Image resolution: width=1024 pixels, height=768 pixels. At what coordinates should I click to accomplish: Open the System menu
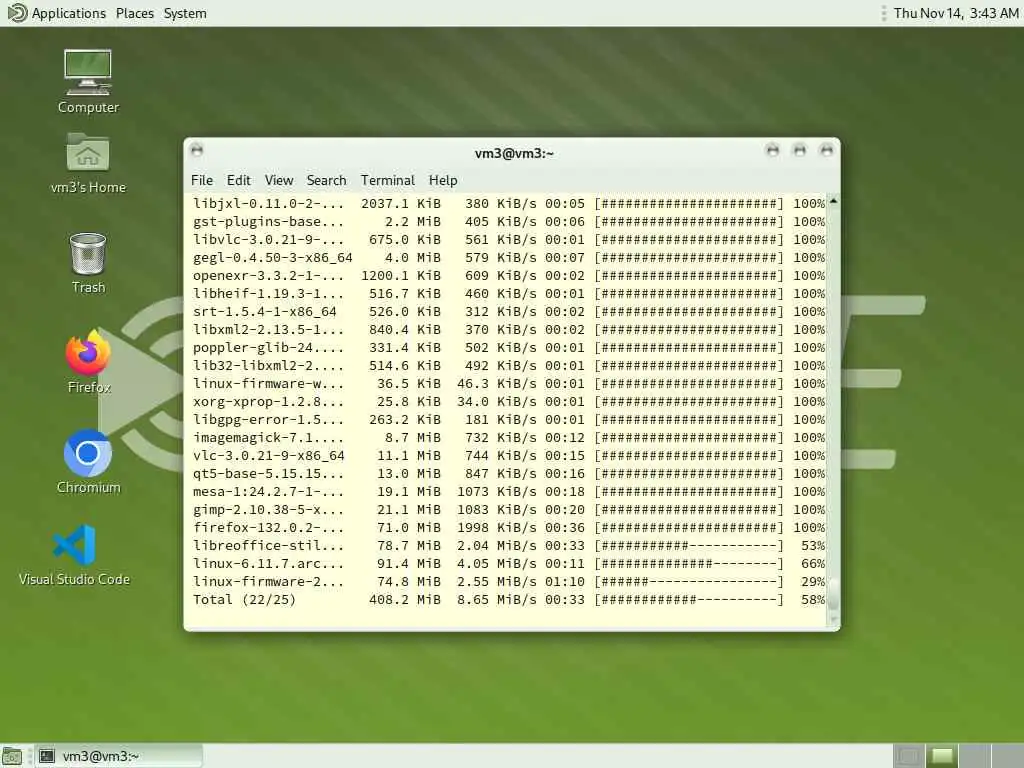(185, 13)
